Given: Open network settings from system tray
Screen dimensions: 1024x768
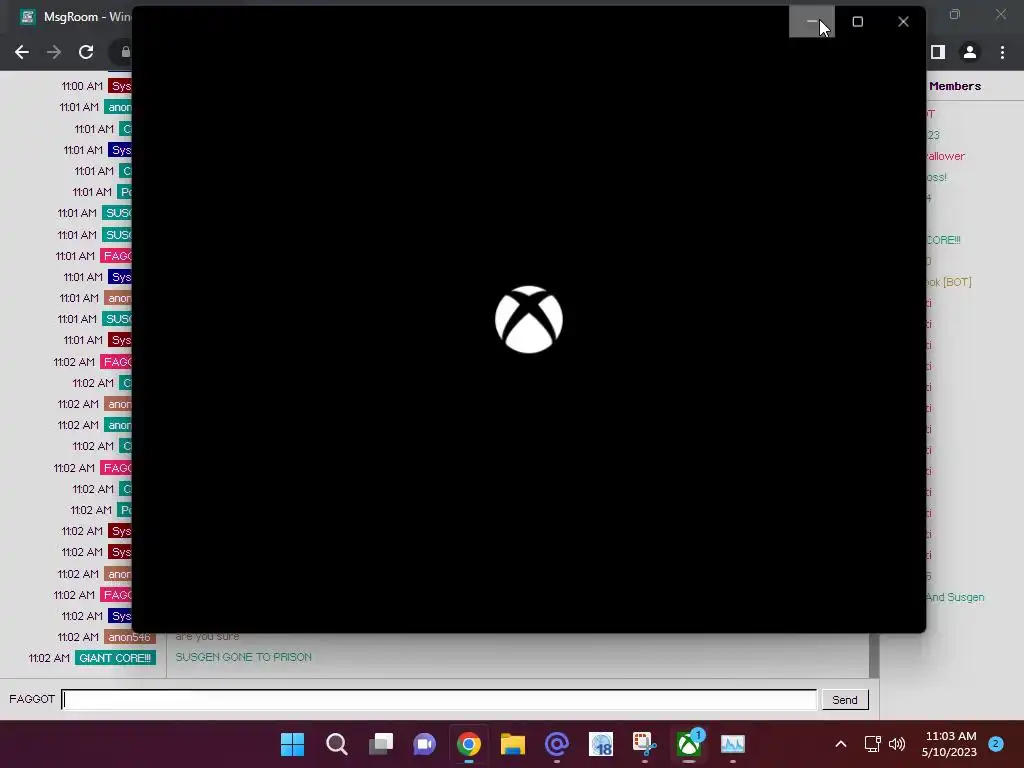Looking at the screenshot, I should click(x=872, y=744).
